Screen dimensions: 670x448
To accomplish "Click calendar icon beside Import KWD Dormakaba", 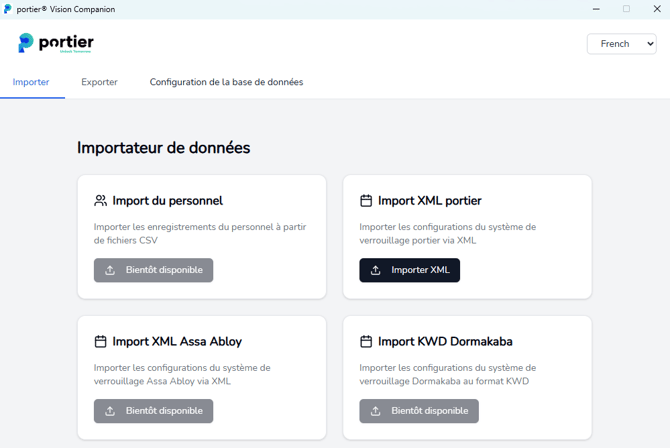I will [366, 342].
